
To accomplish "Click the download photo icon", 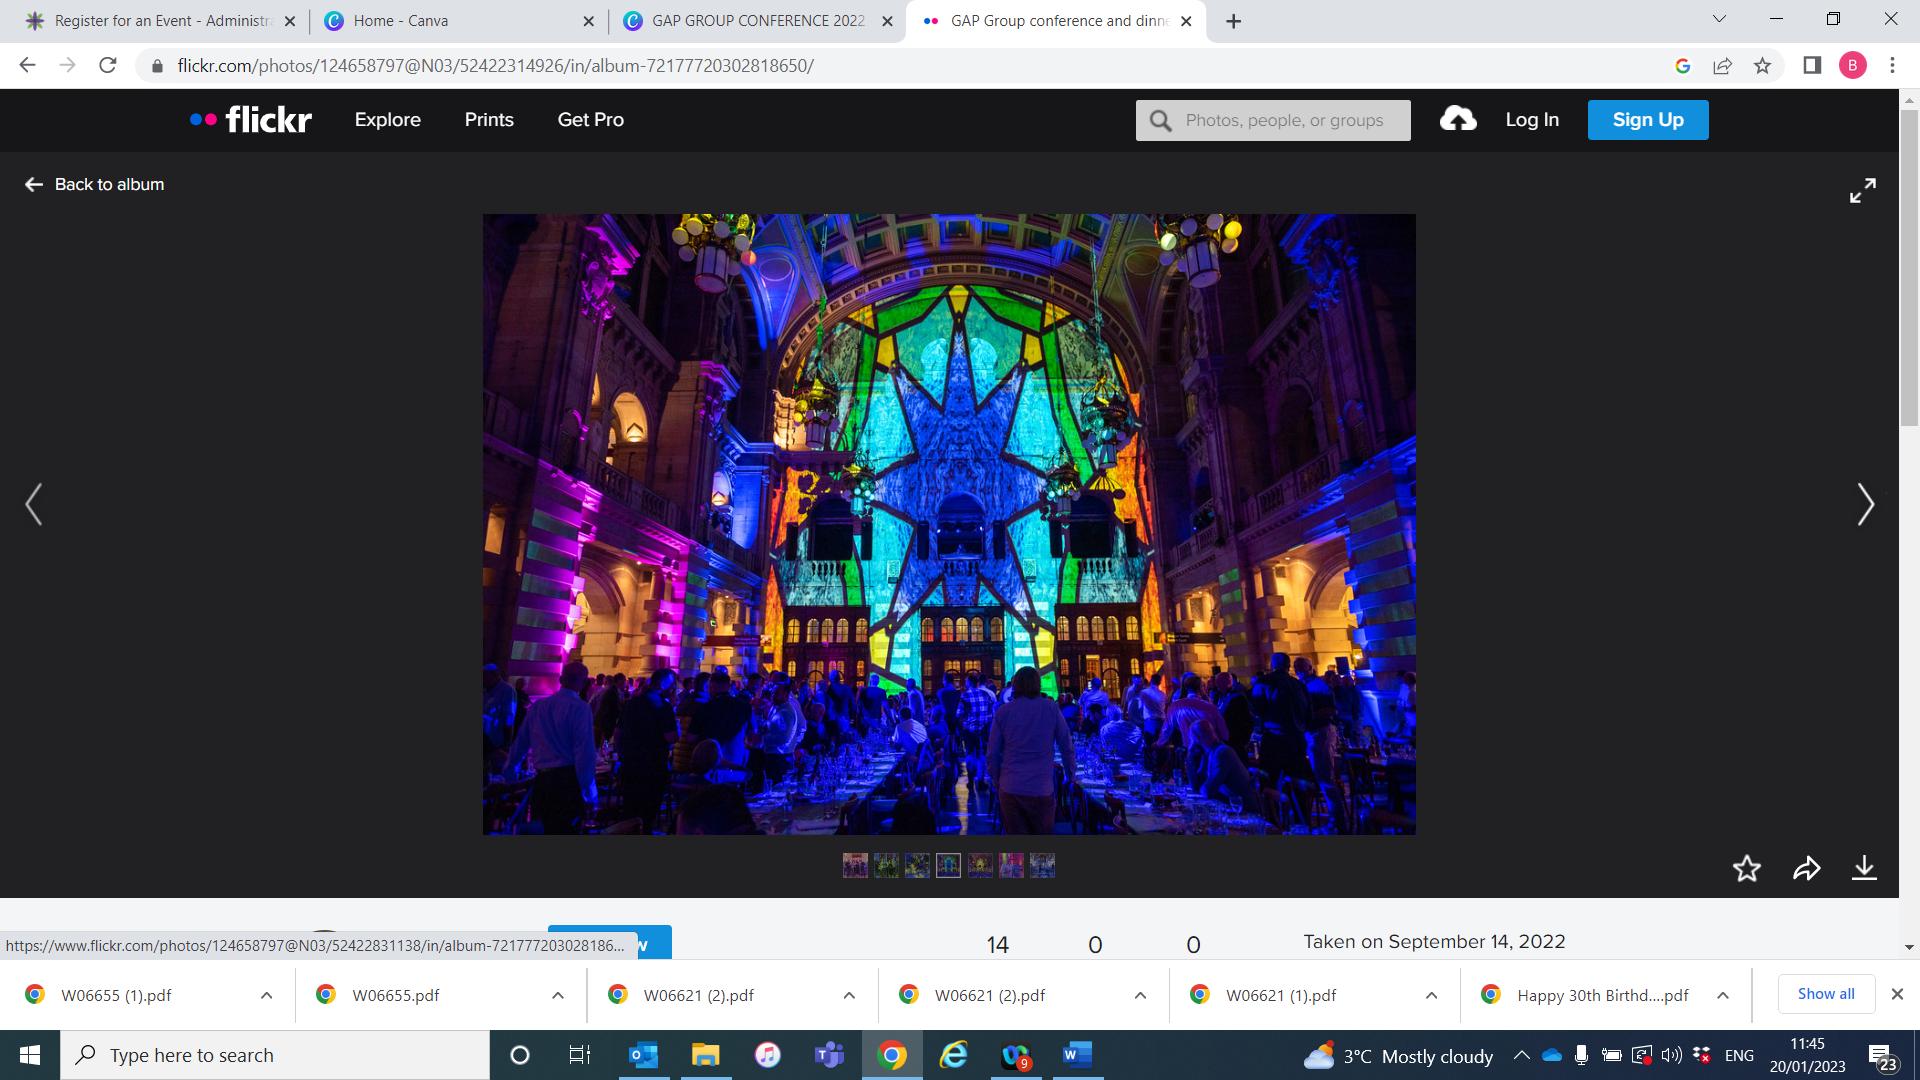I will click(x=1864, y=868).
